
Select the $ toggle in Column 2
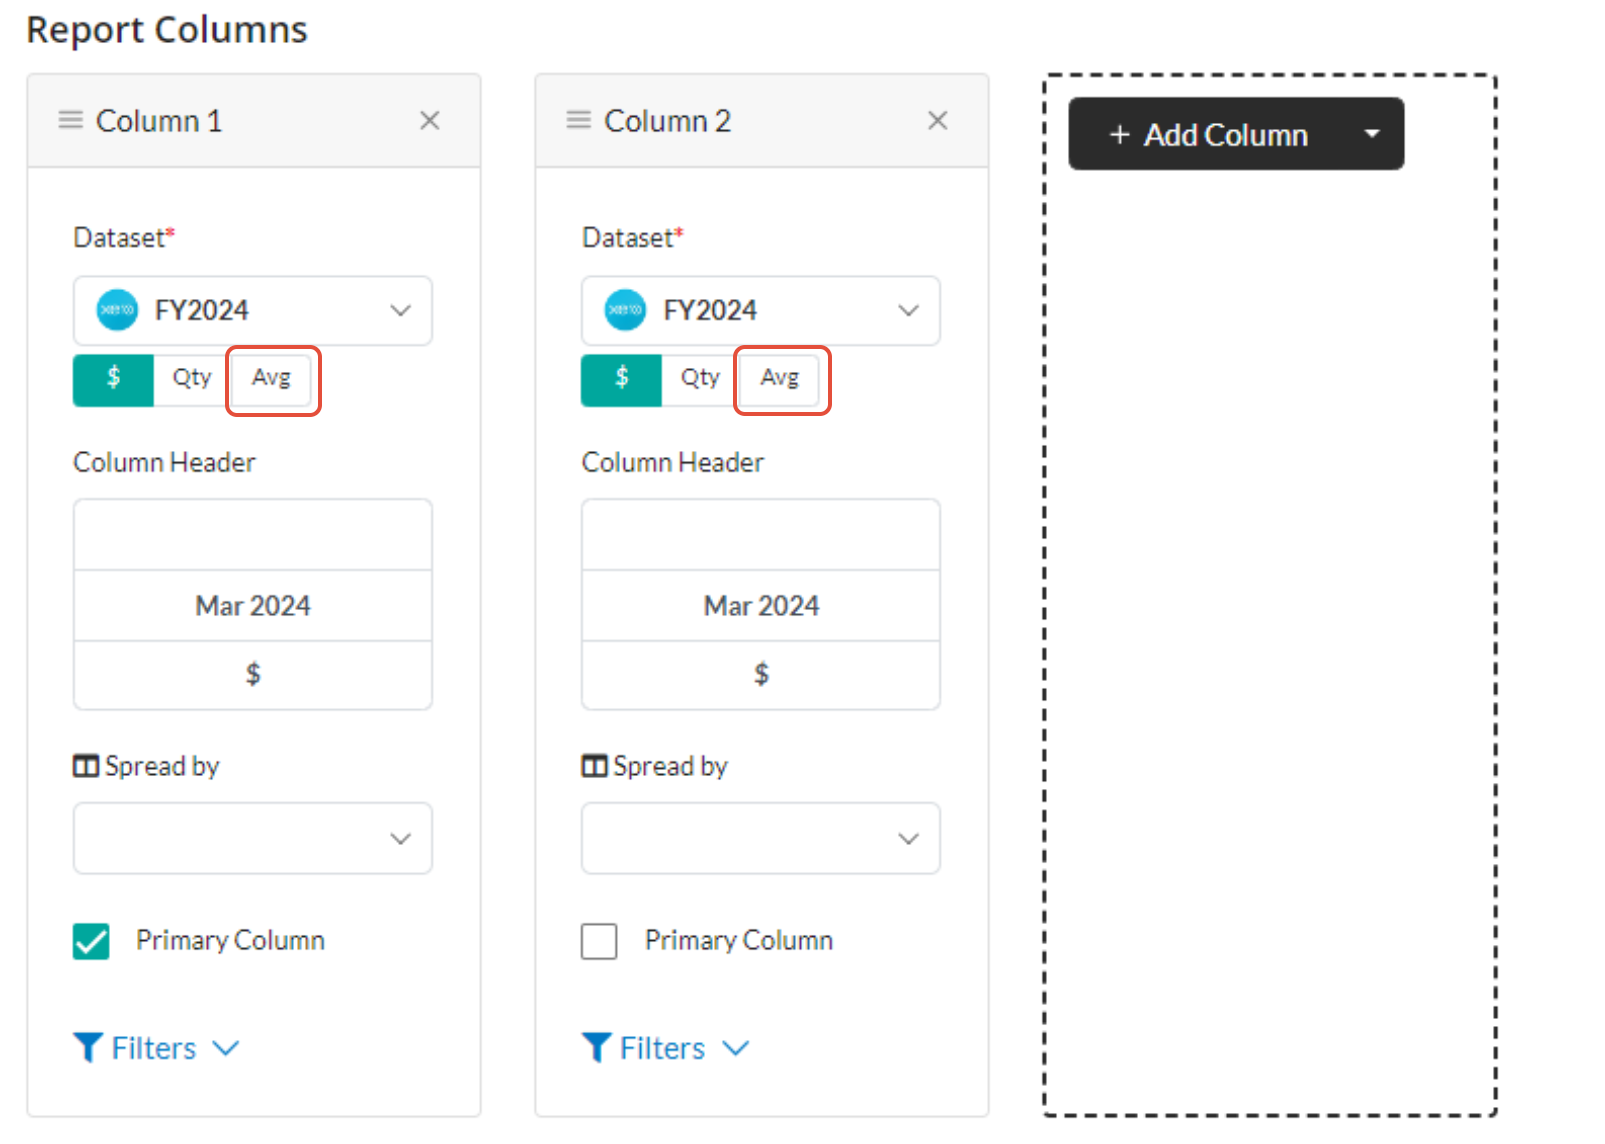coord(621,379)
